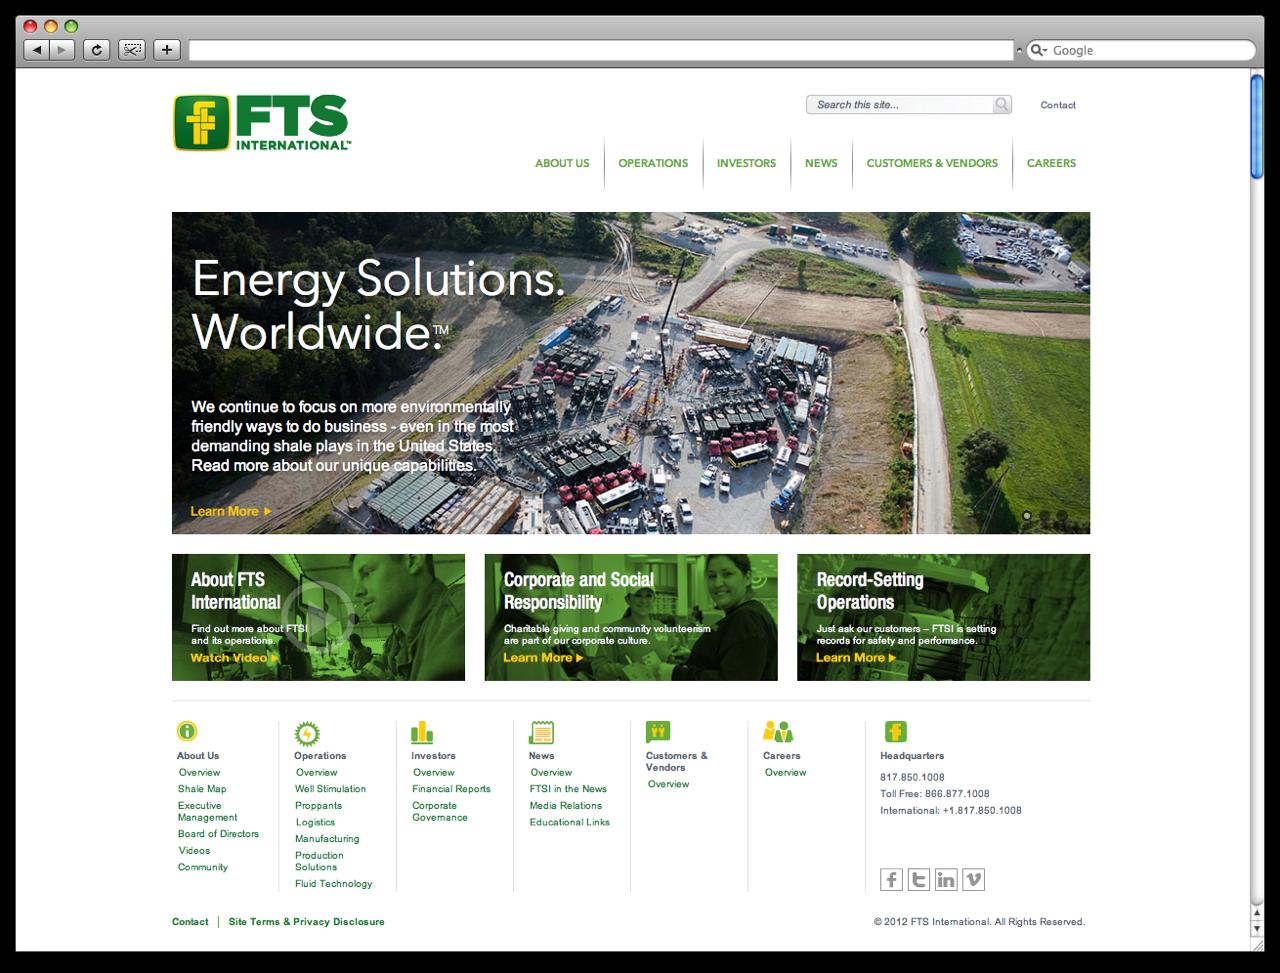Click Watch Video on About FTS tile
Image resolution: width=1280 pixels, height=973 pixels.
(x=235, y=658)
